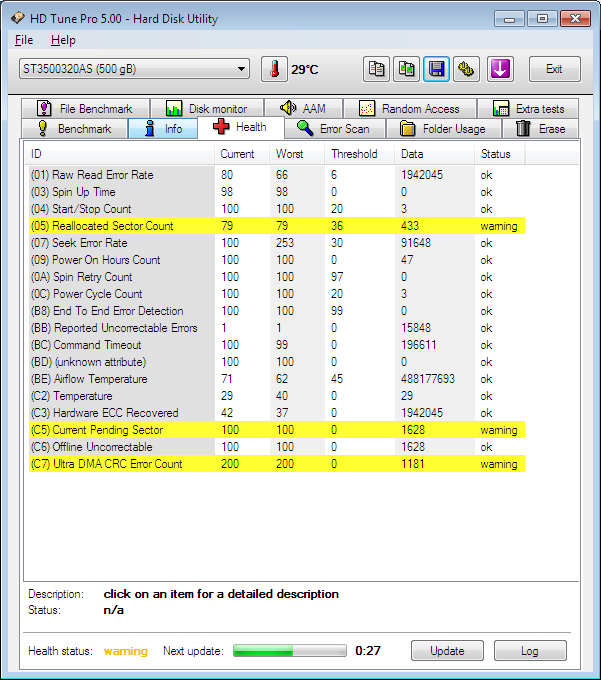Click the Threshold column header
This screenshot has height=680, width=601.
[x=355, y=154]
